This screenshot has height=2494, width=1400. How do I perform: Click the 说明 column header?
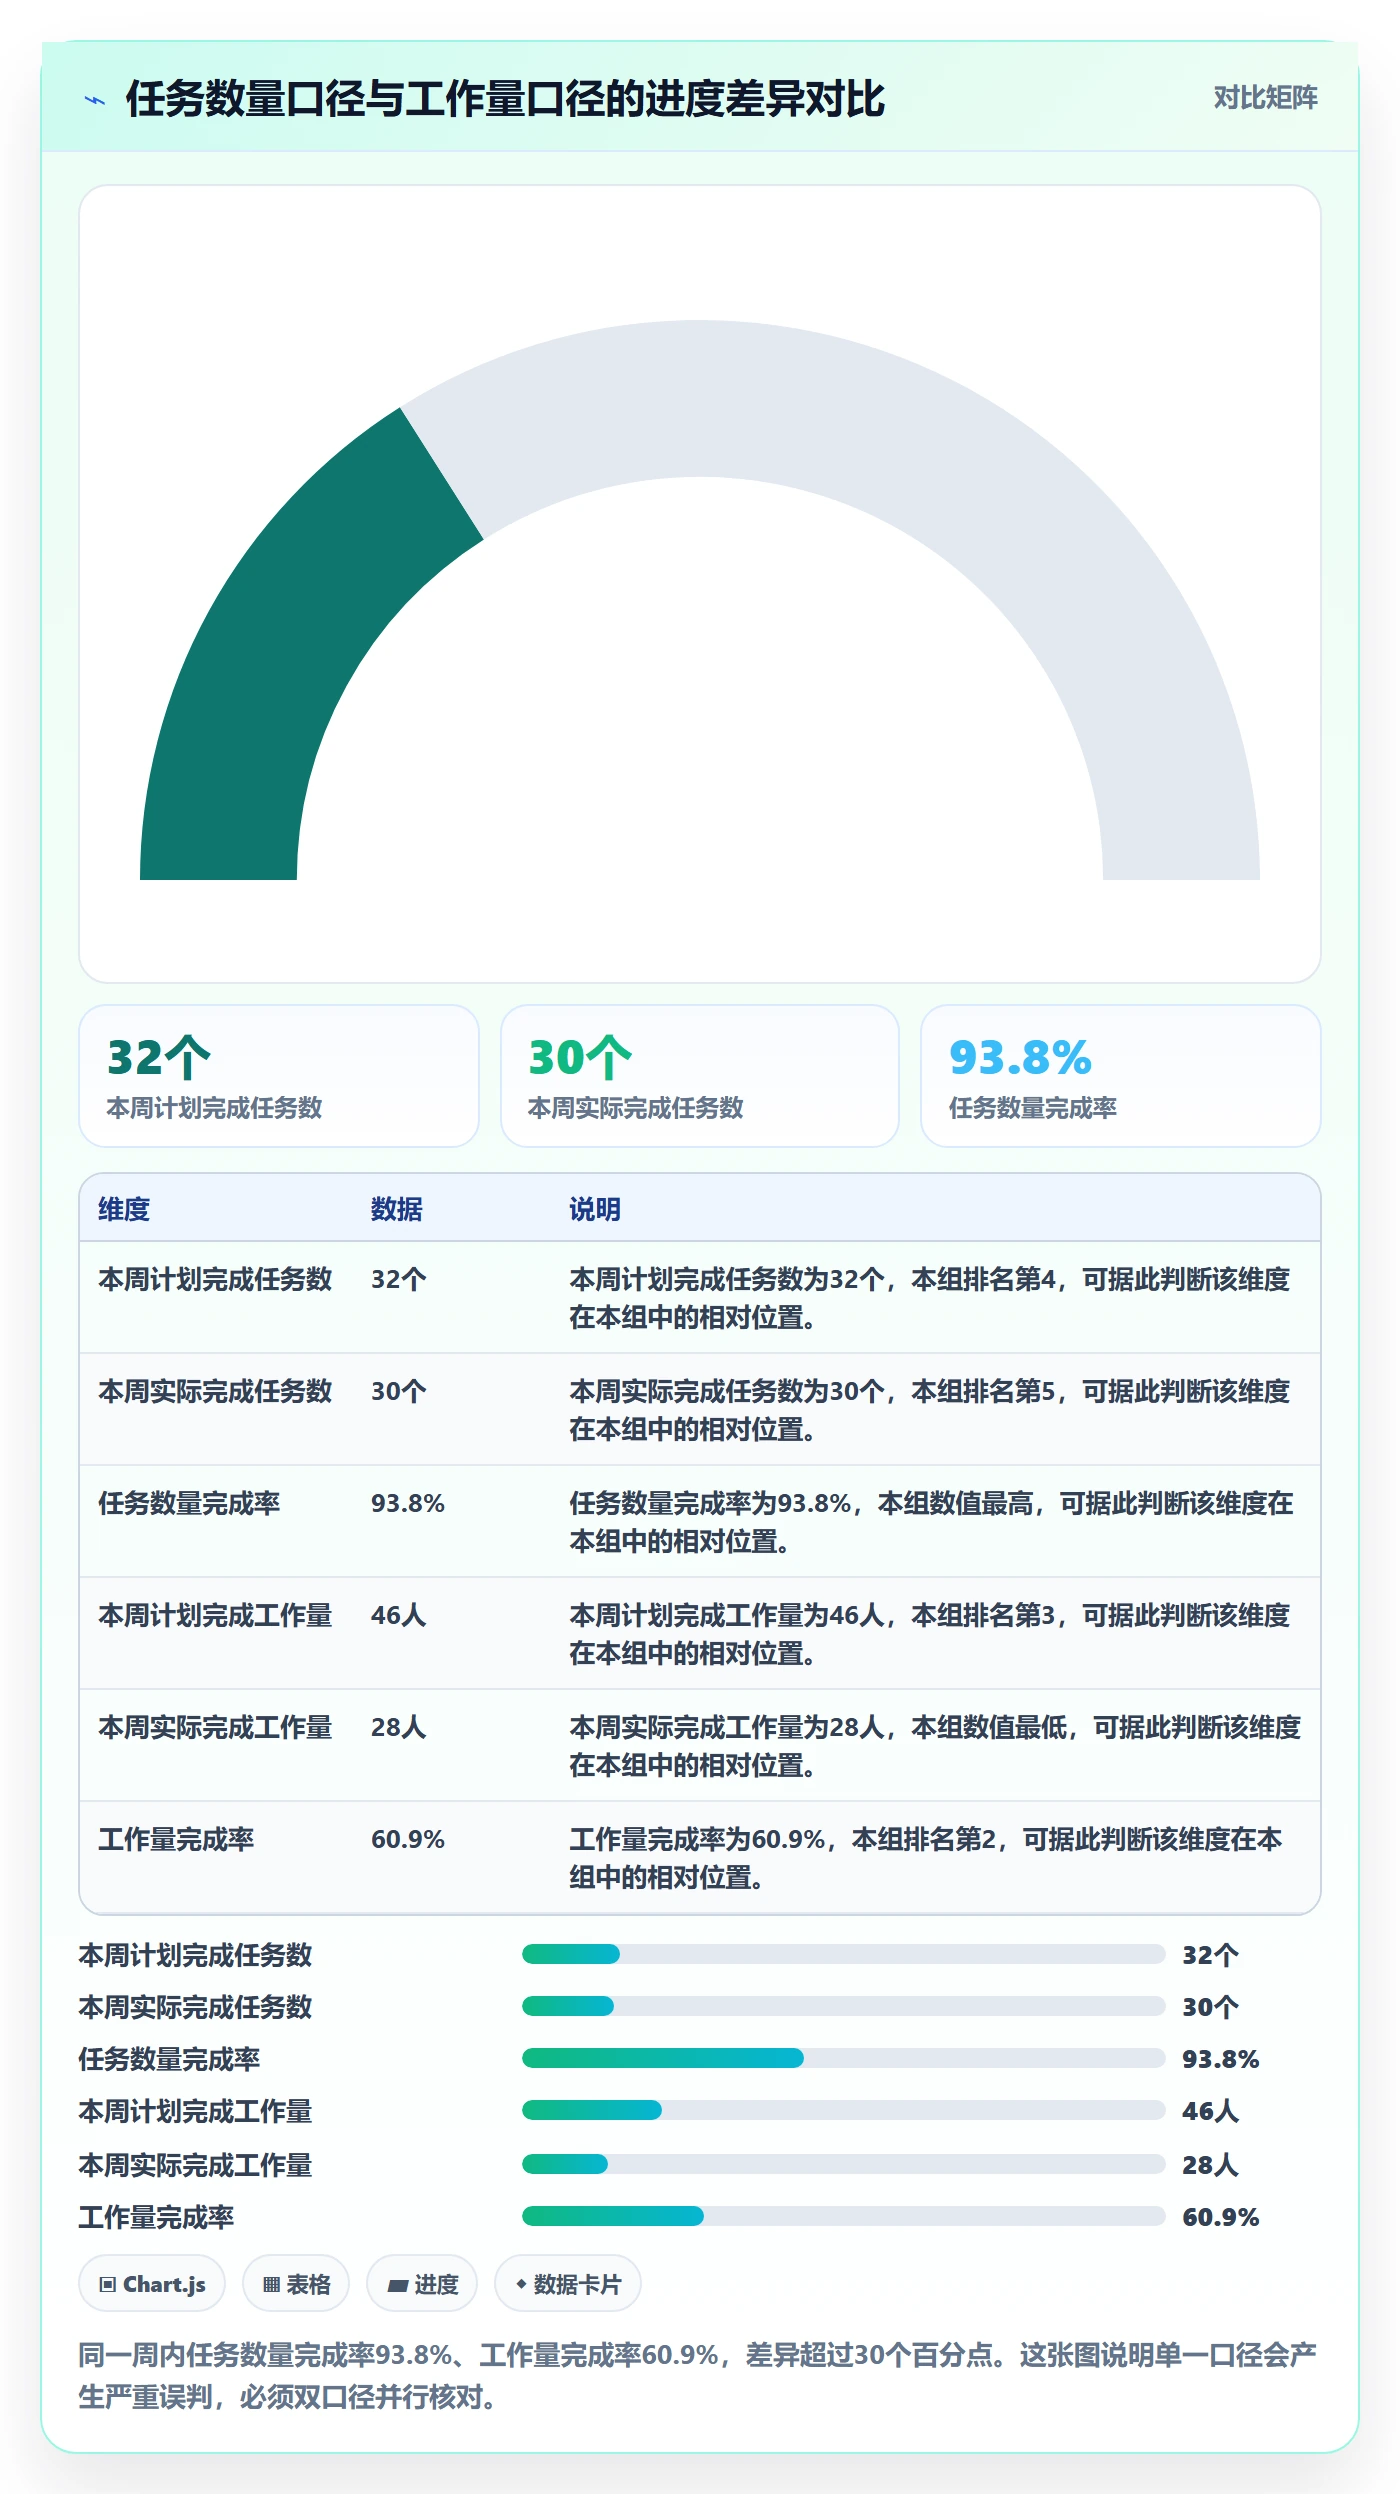coord(595,1209)
